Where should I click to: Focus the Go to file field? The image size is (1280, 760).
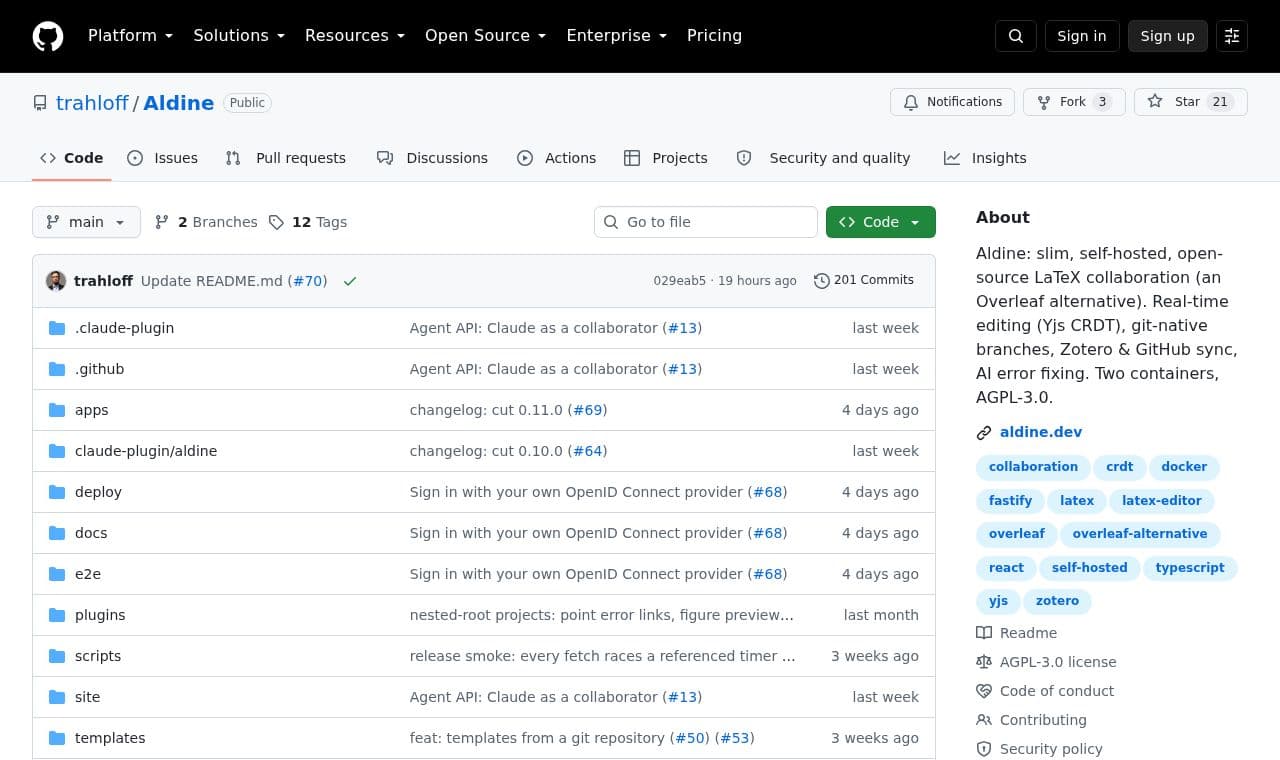coord(706,222)
